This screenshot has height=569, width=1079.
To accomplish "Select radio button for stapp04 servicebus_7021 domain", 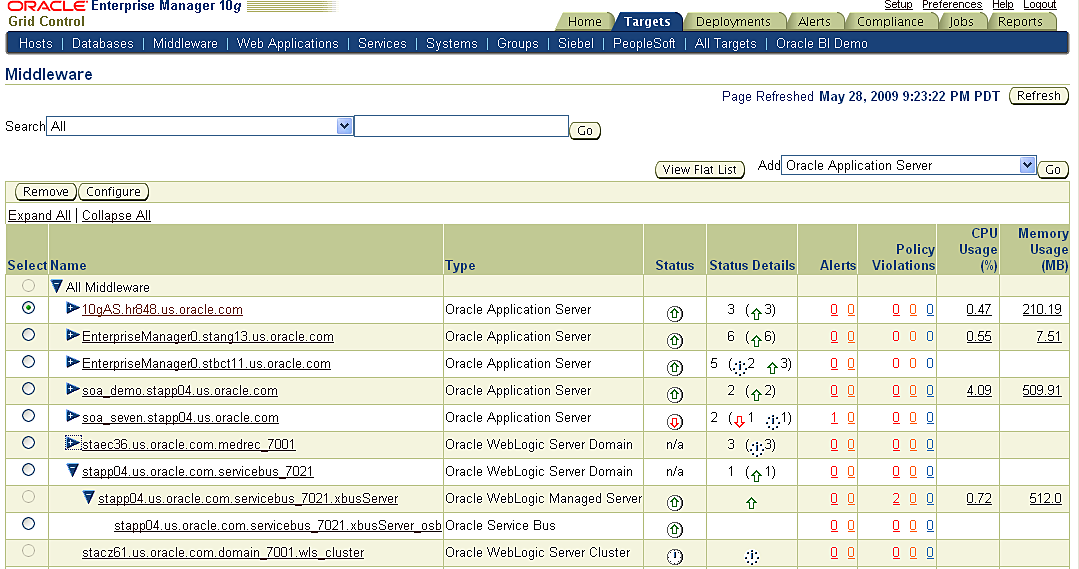I will point(28,469).
